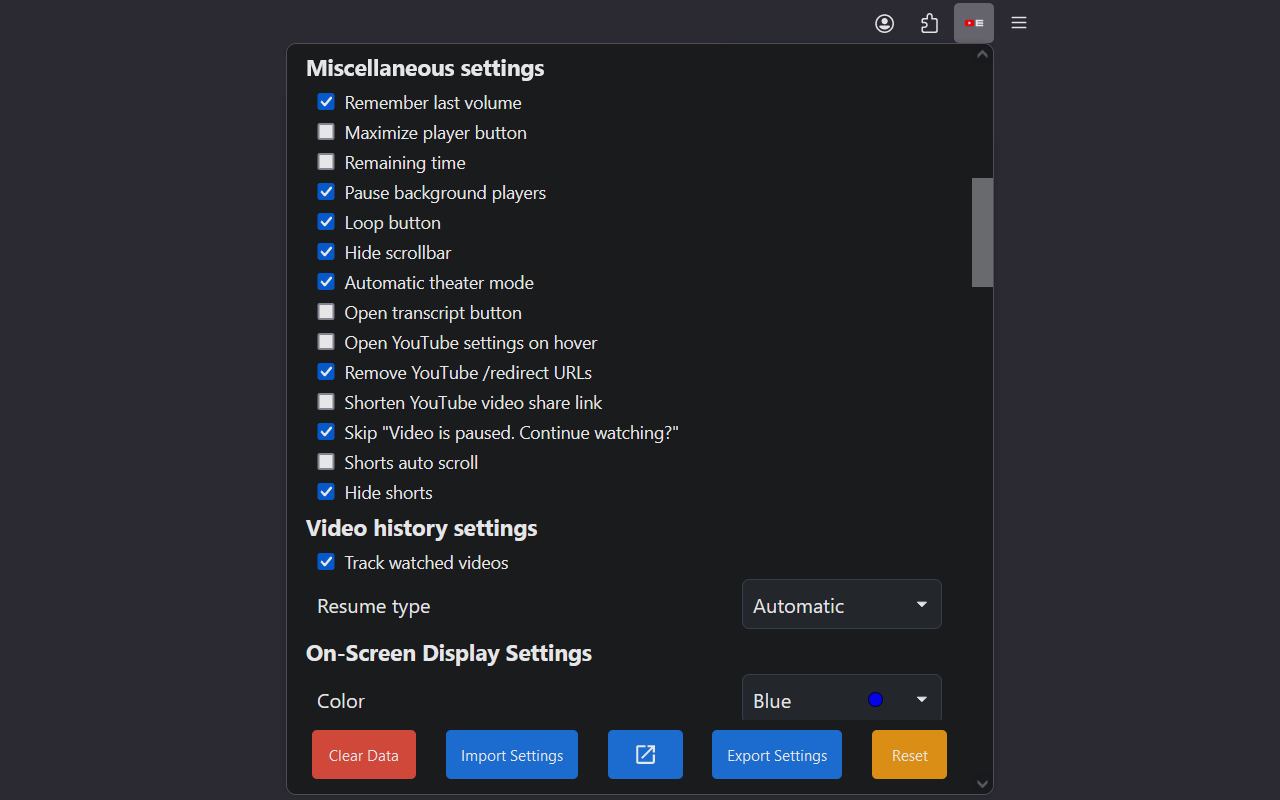Click the Clear Data button
1280x800 pixels.
pos(363,754)
